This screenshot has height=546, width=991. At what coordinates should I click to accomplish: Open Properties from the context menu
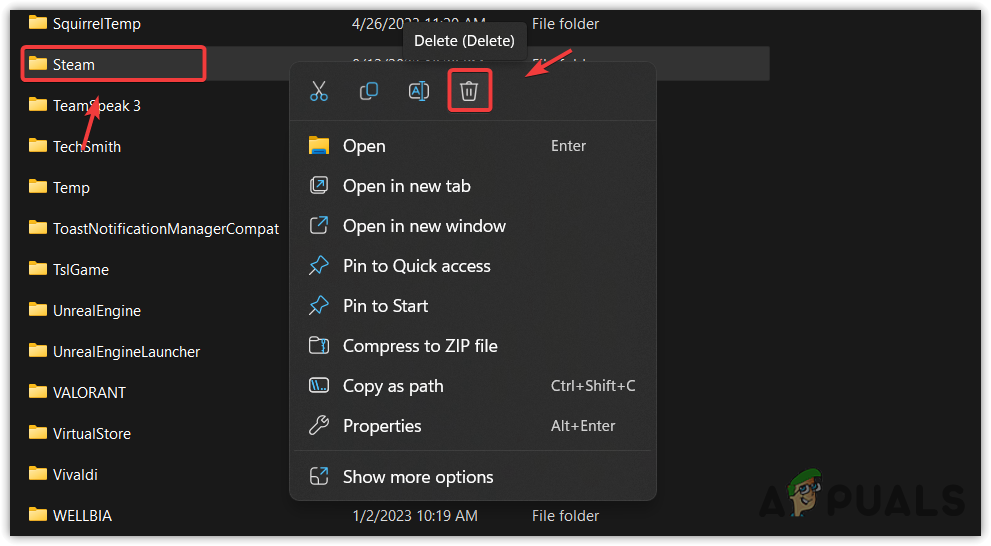[382, 426]
